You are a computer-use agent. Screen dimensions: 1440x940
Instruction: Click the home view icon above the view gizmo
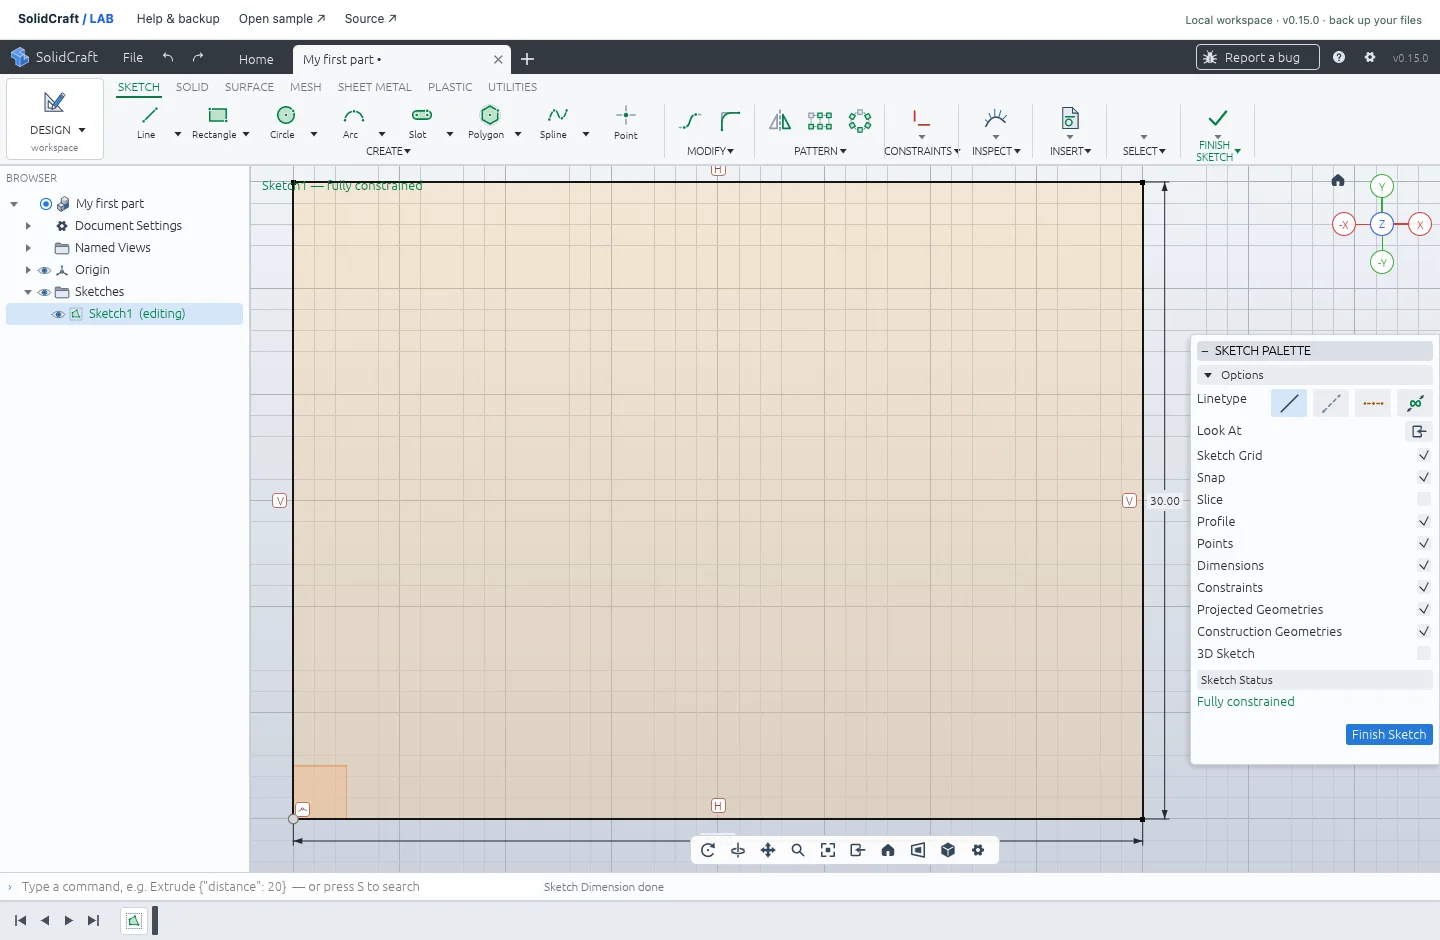click(1338, 180)
